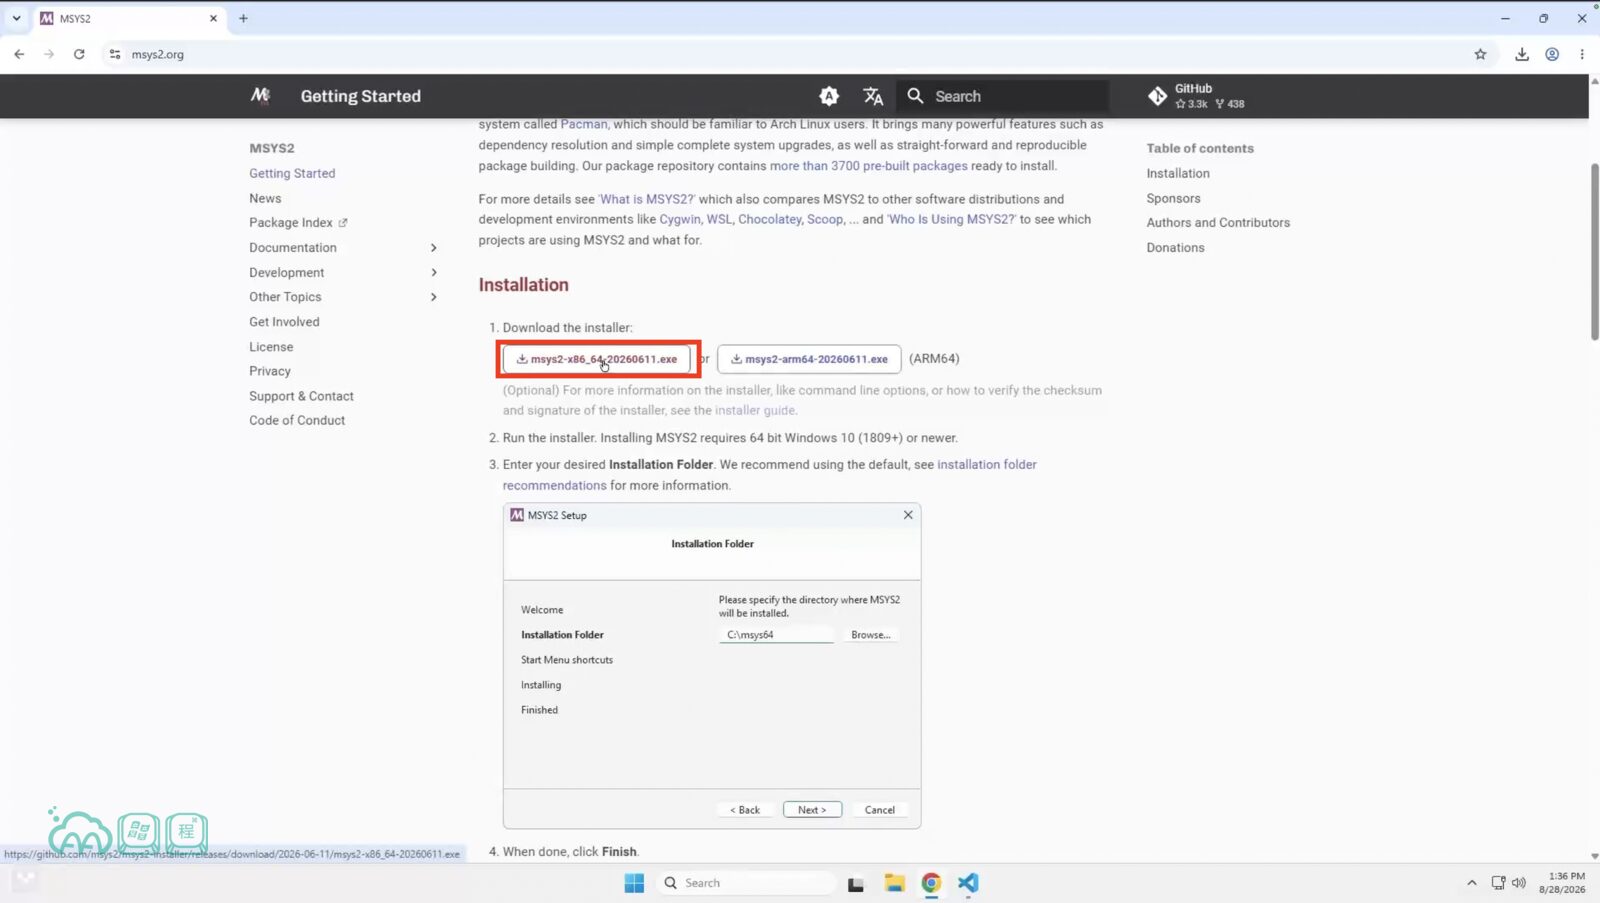The width and height of the screenshot is (1600, 903).
Task: Open Code of Conduct in sidebar
Action: tap(297, 420)
